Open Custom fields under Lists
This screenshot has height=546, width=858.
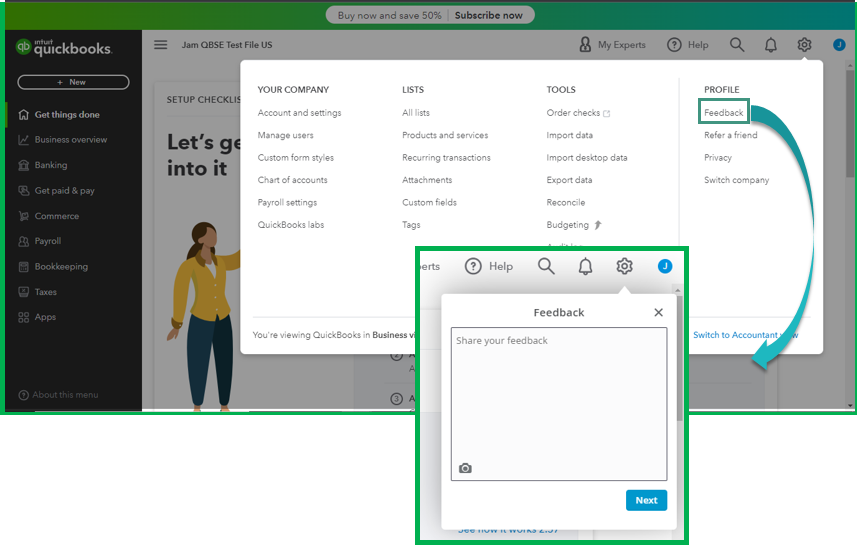tap(429, 202)
